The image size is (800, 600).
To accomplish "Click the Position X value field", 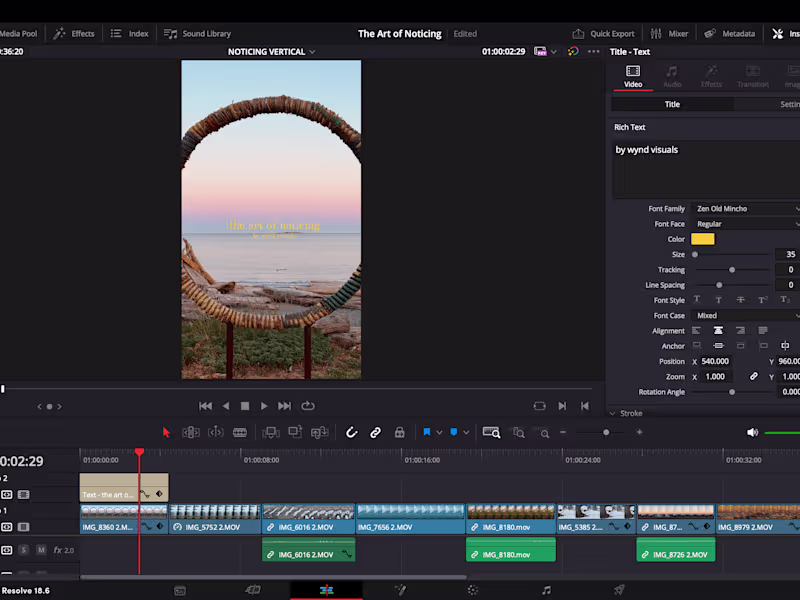I will pos(715,361).
